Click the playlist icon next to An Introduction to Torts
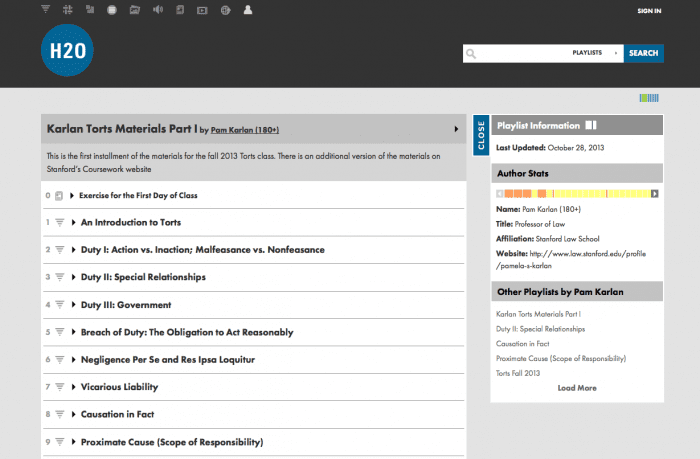700x459 pixels. [x=59, y=222]
